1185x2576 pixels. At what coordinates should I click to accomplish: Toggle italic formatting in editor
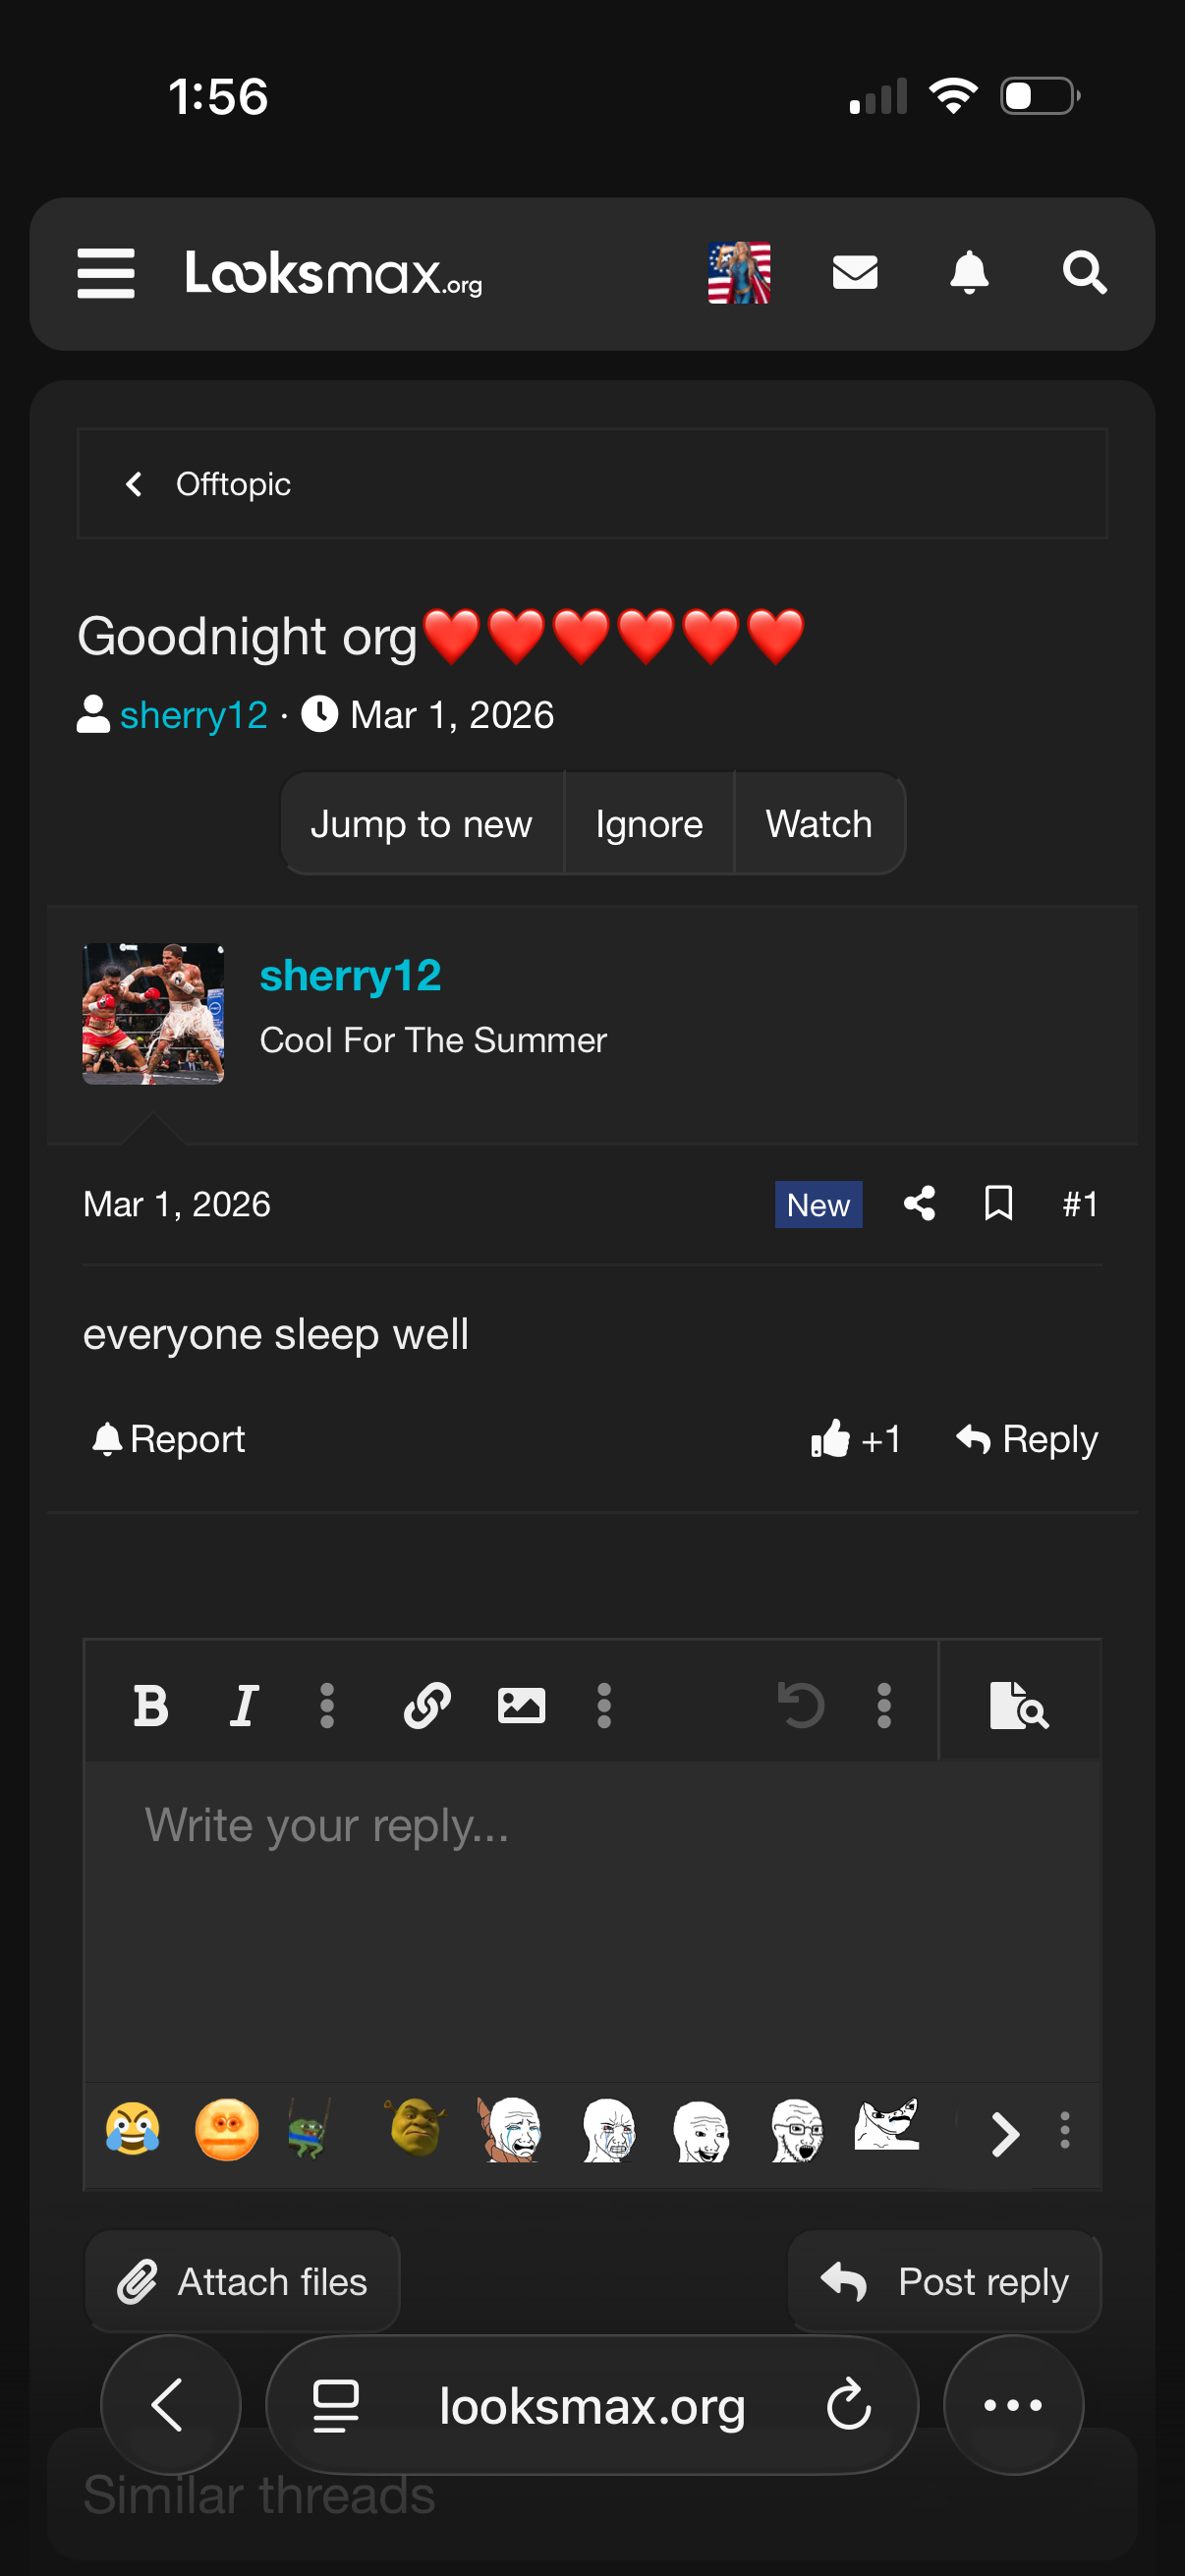pos(244,1705)
